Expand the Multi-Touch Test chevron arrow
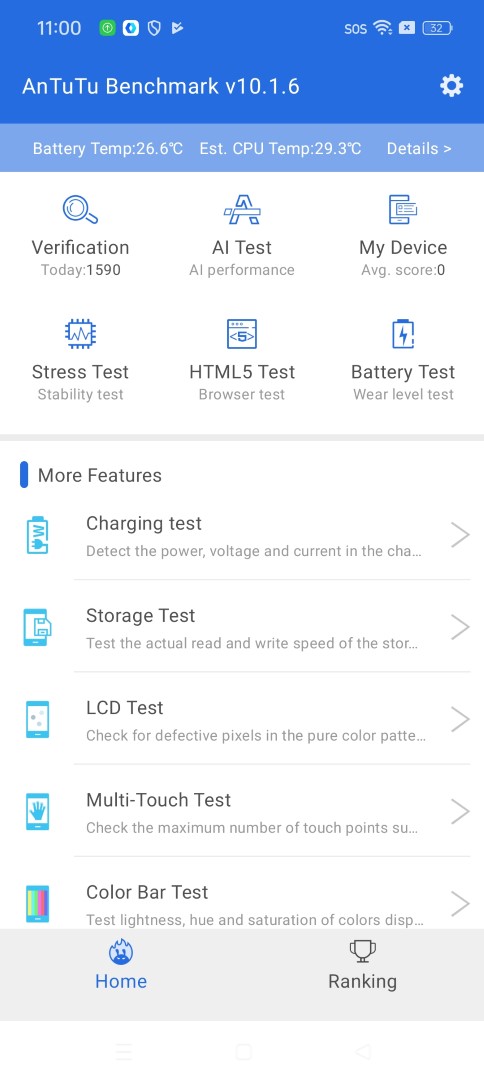This screenshot has height=1080, width=484. tap(460, 811)
